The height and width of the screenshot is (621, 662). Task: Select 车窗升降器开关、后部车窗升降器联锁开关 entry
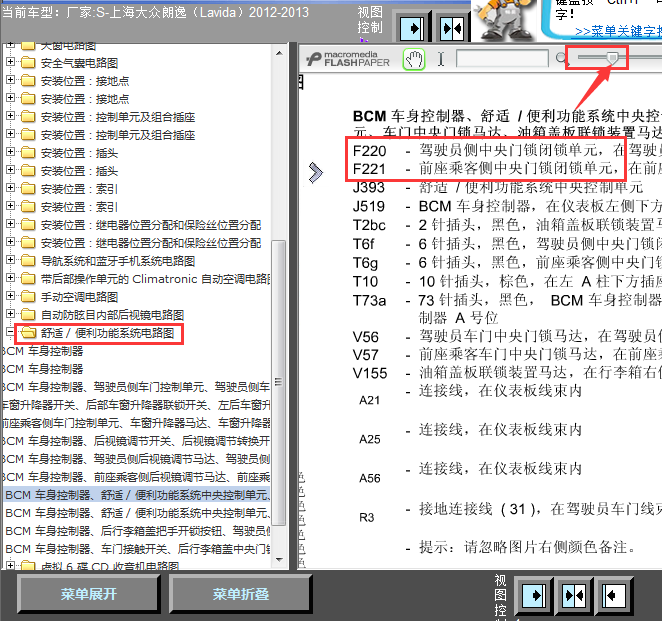click(136, 405)
